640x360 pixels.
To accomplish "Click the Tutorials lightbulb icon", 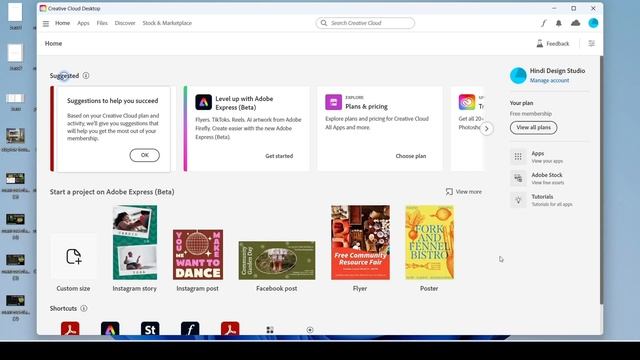I will tap(518, 200).
